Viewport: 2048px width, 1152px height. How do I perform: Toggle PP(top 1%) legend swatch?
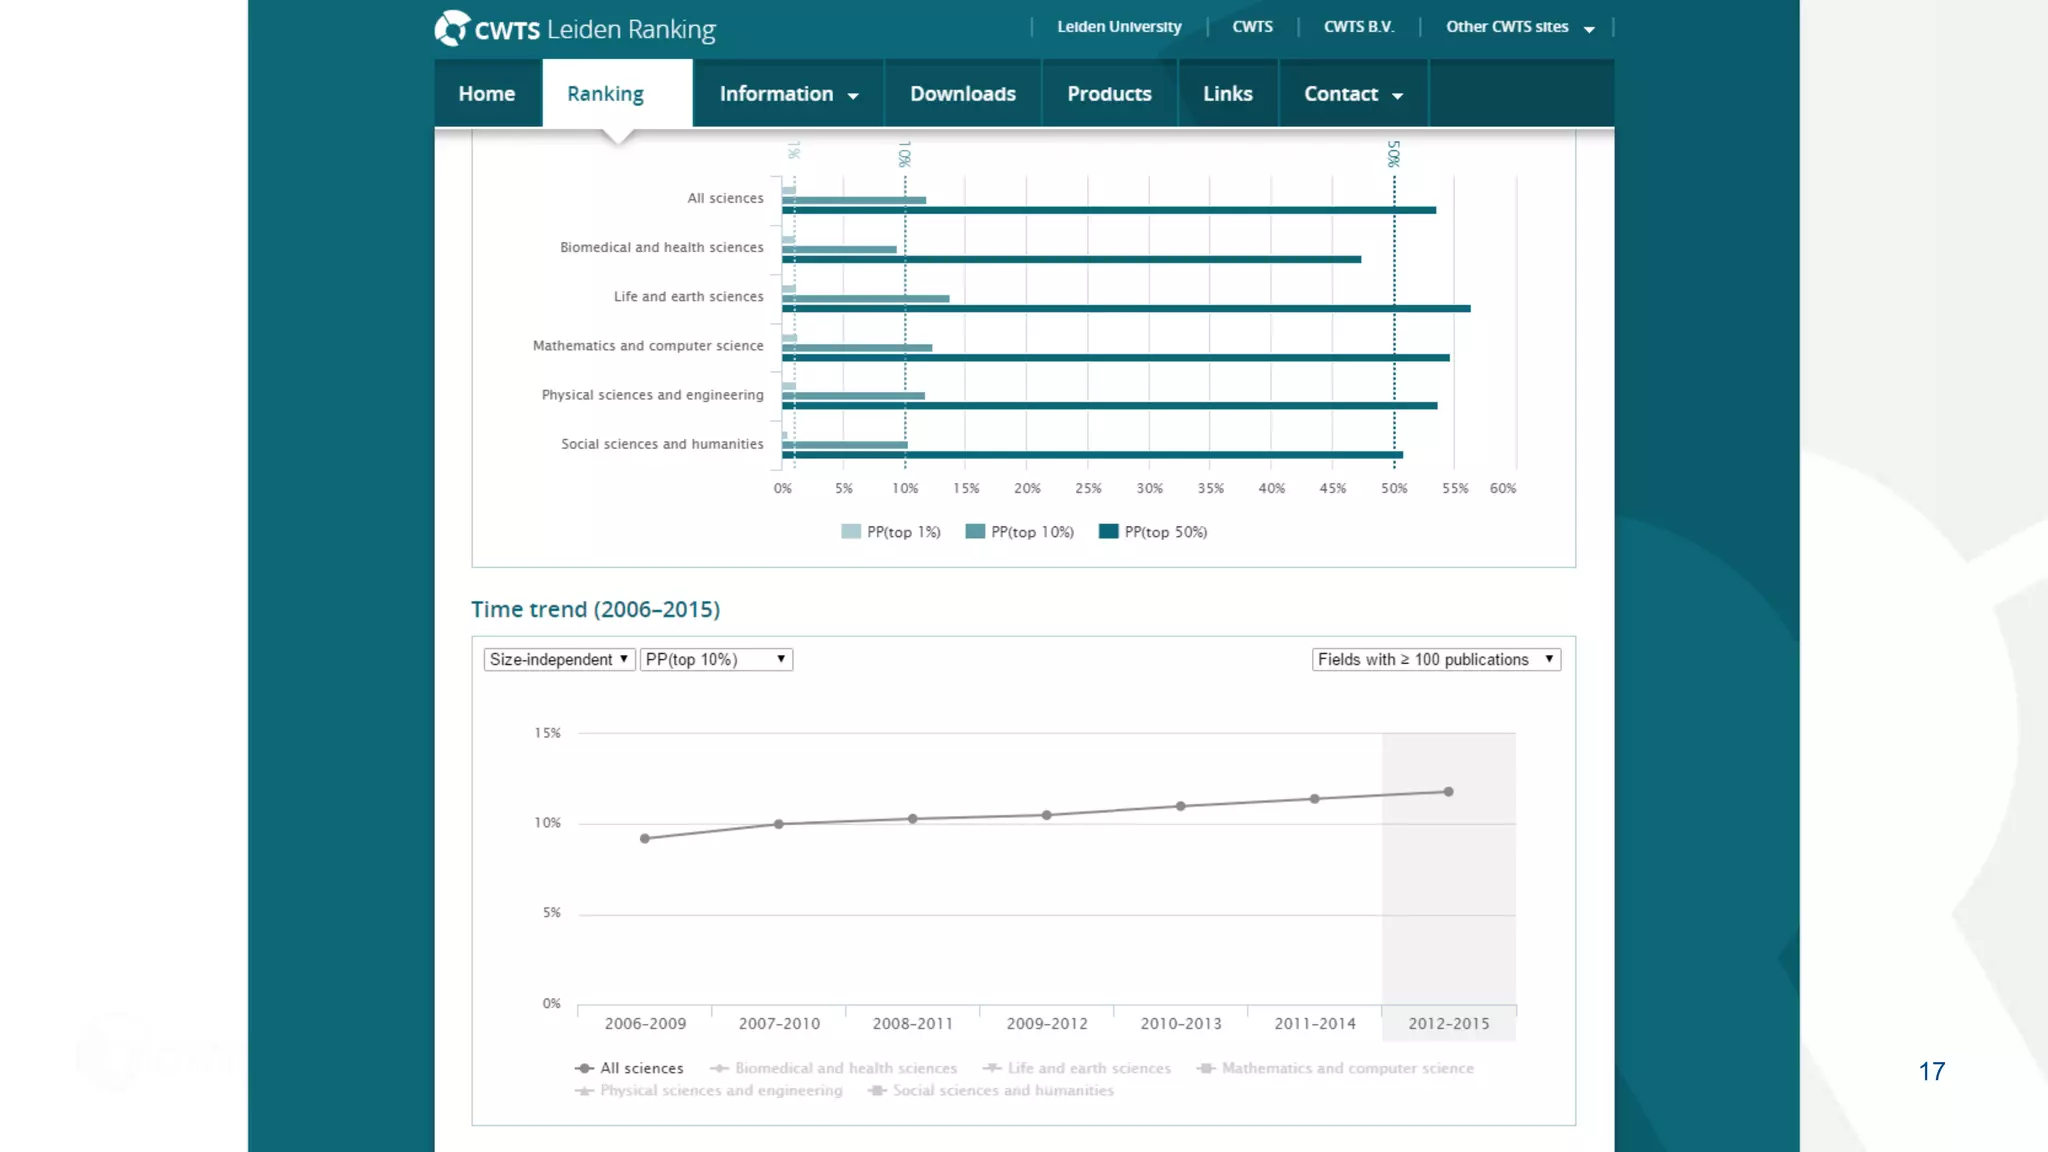tap(851, 532)
